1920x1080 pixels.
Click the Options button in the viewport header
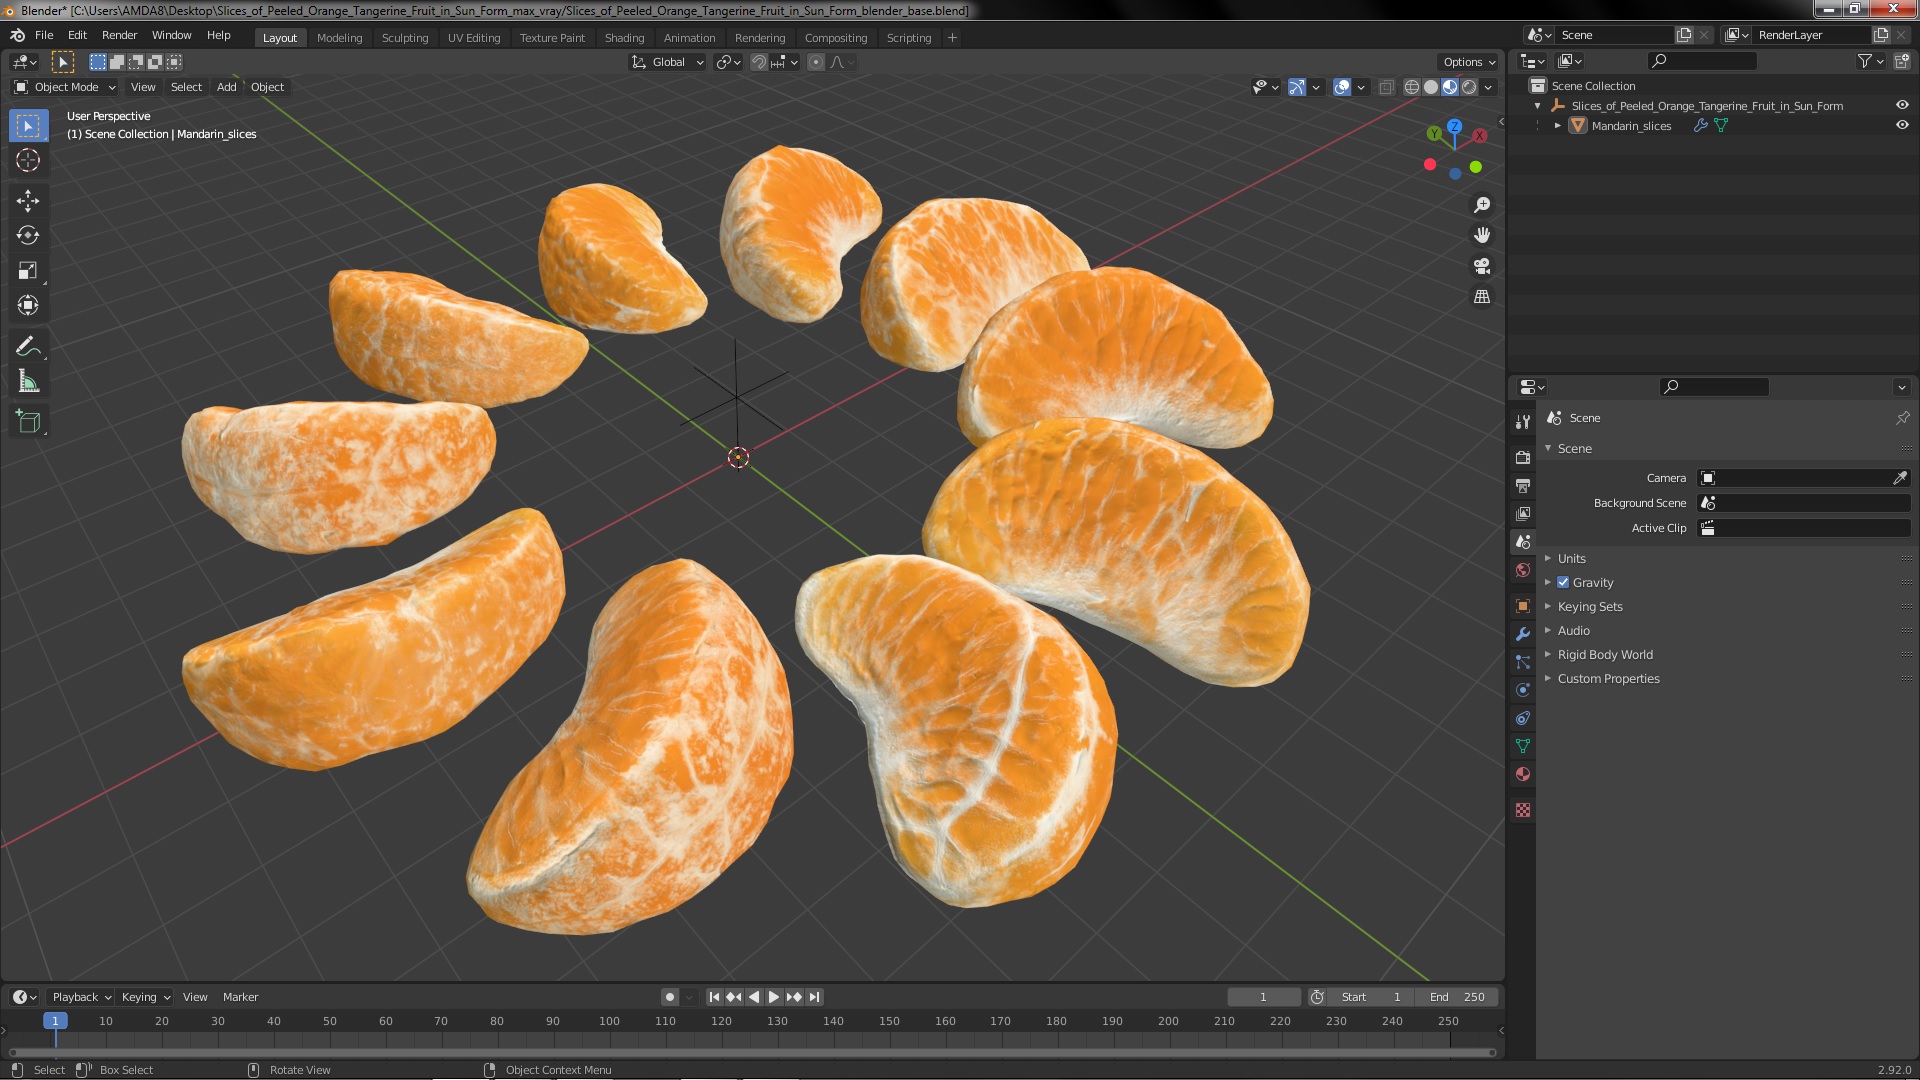pyautogui.click(x=1468, y=62)
